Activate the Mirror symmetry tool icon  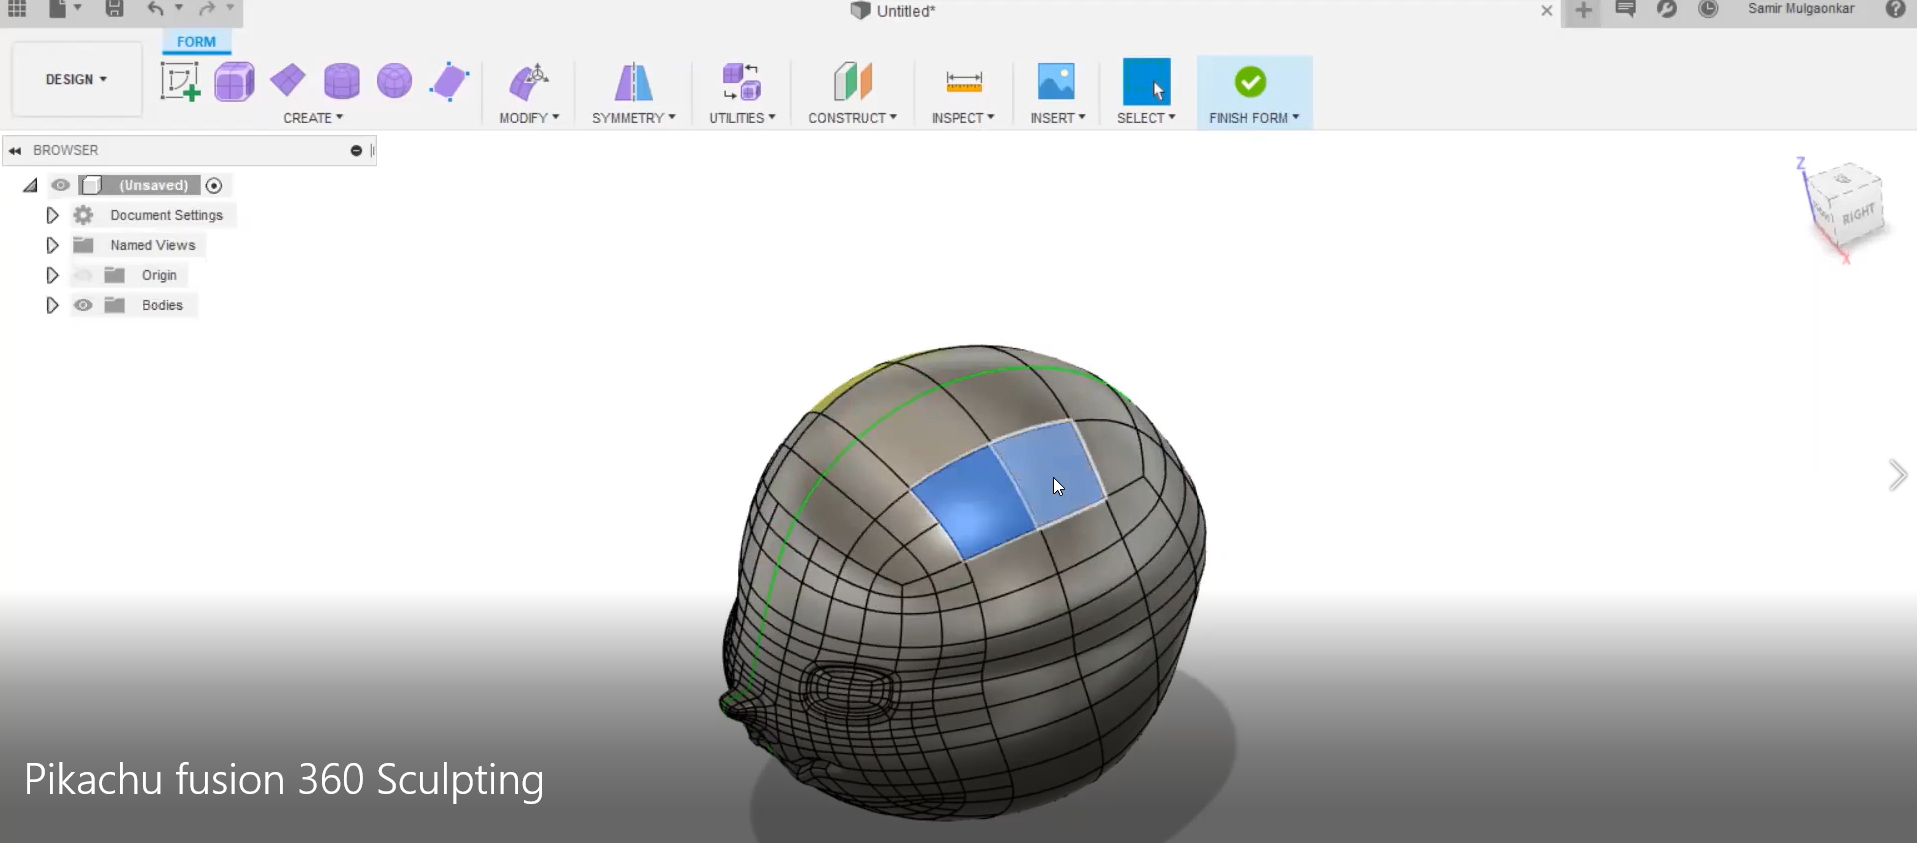pyautogui.click(x=633, y=81)
